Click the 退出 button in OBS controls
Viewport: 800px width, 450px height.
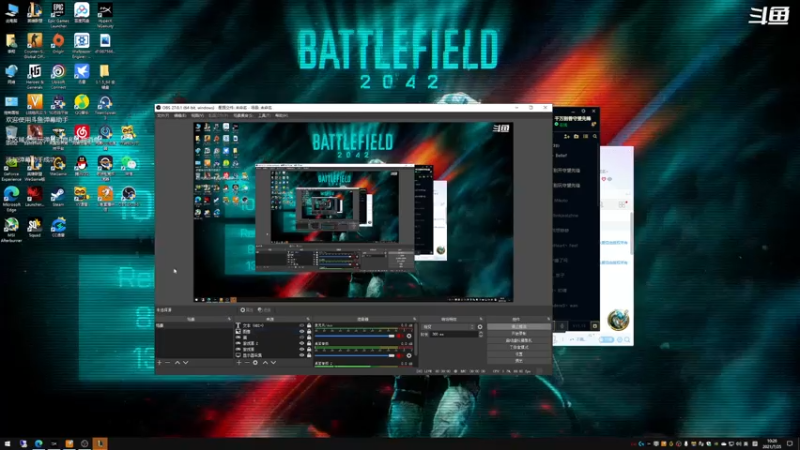pos(519,360)
